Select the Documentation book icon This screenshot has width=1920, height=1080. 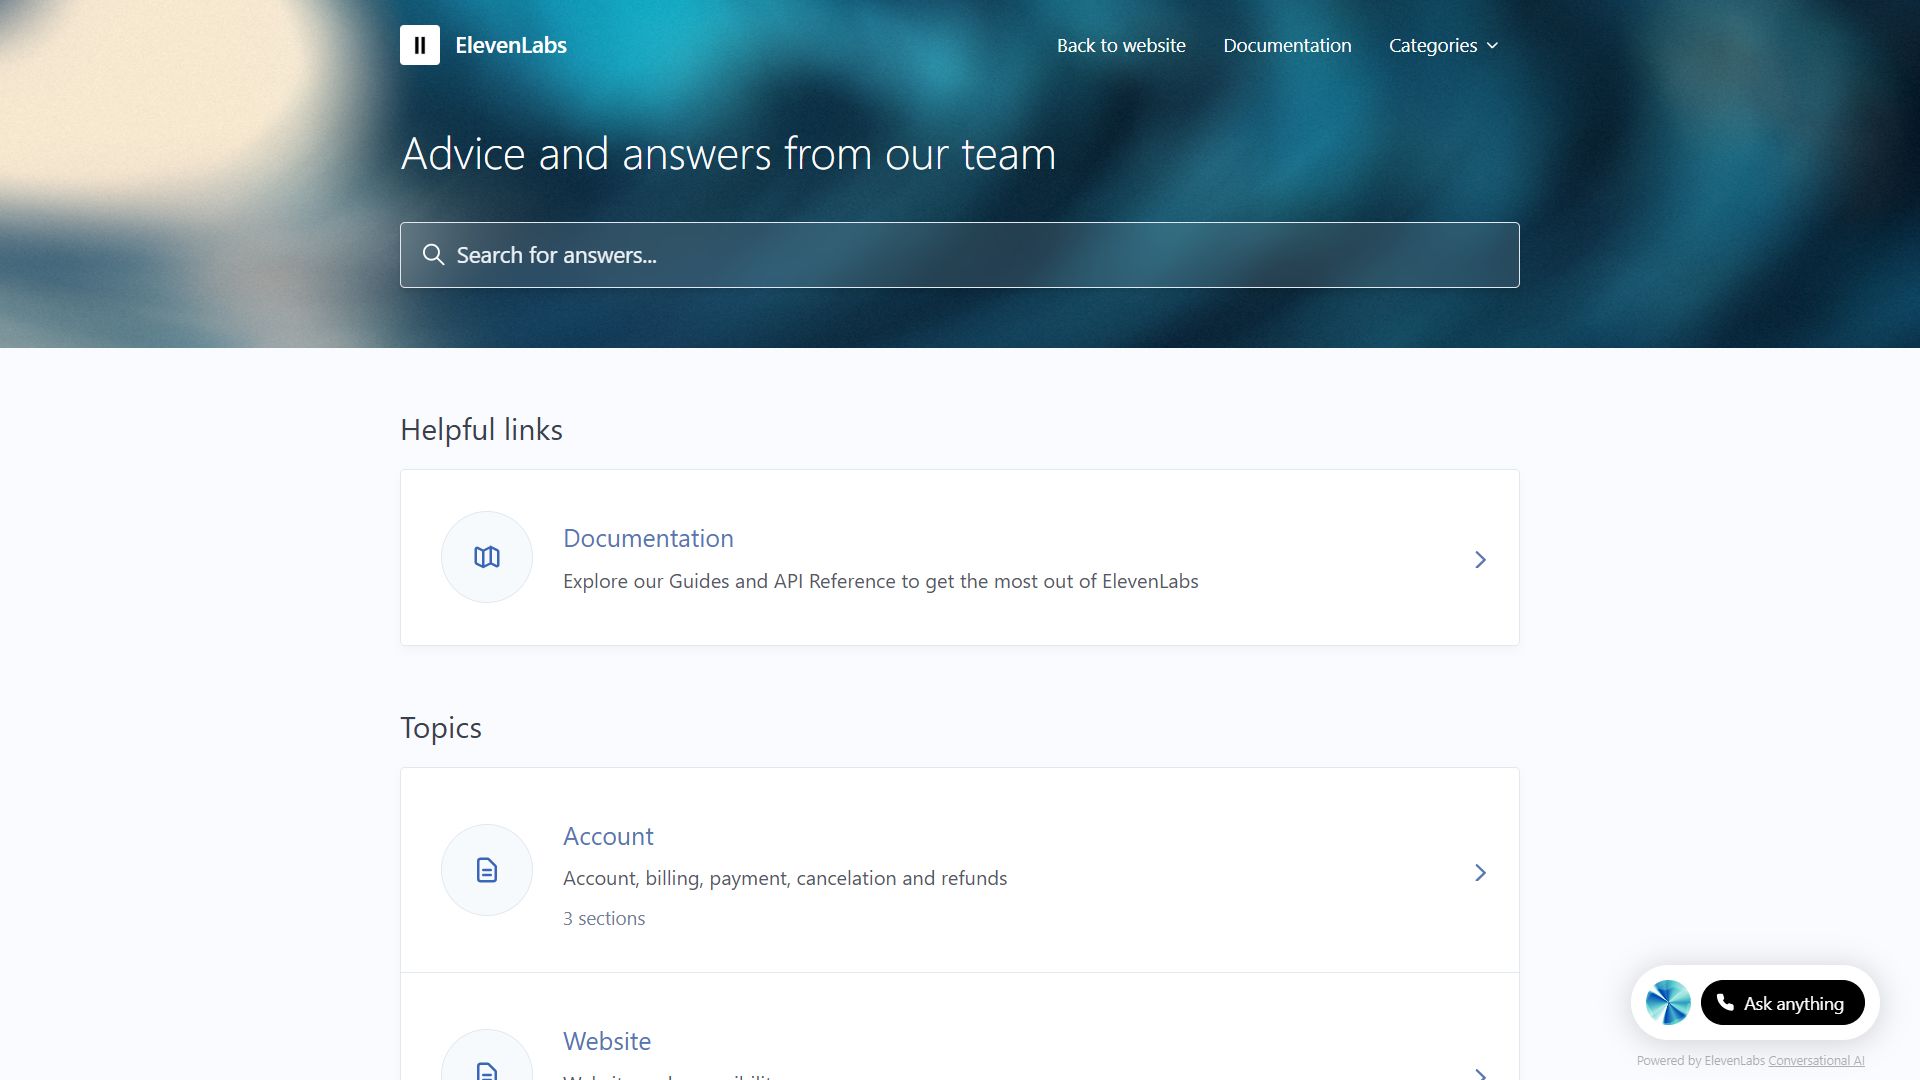tap(486, 557)
